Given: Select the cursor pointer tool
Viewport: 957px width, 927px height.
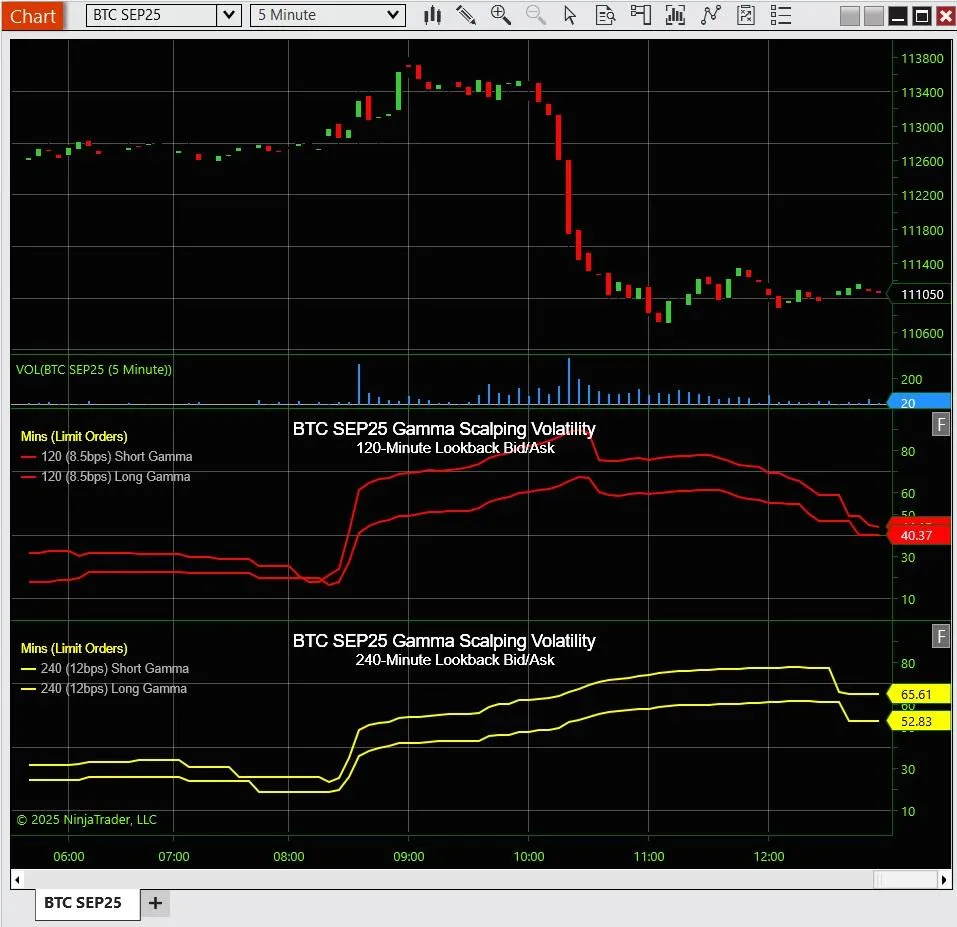Looking at the screenshot, I should (569, 15).
